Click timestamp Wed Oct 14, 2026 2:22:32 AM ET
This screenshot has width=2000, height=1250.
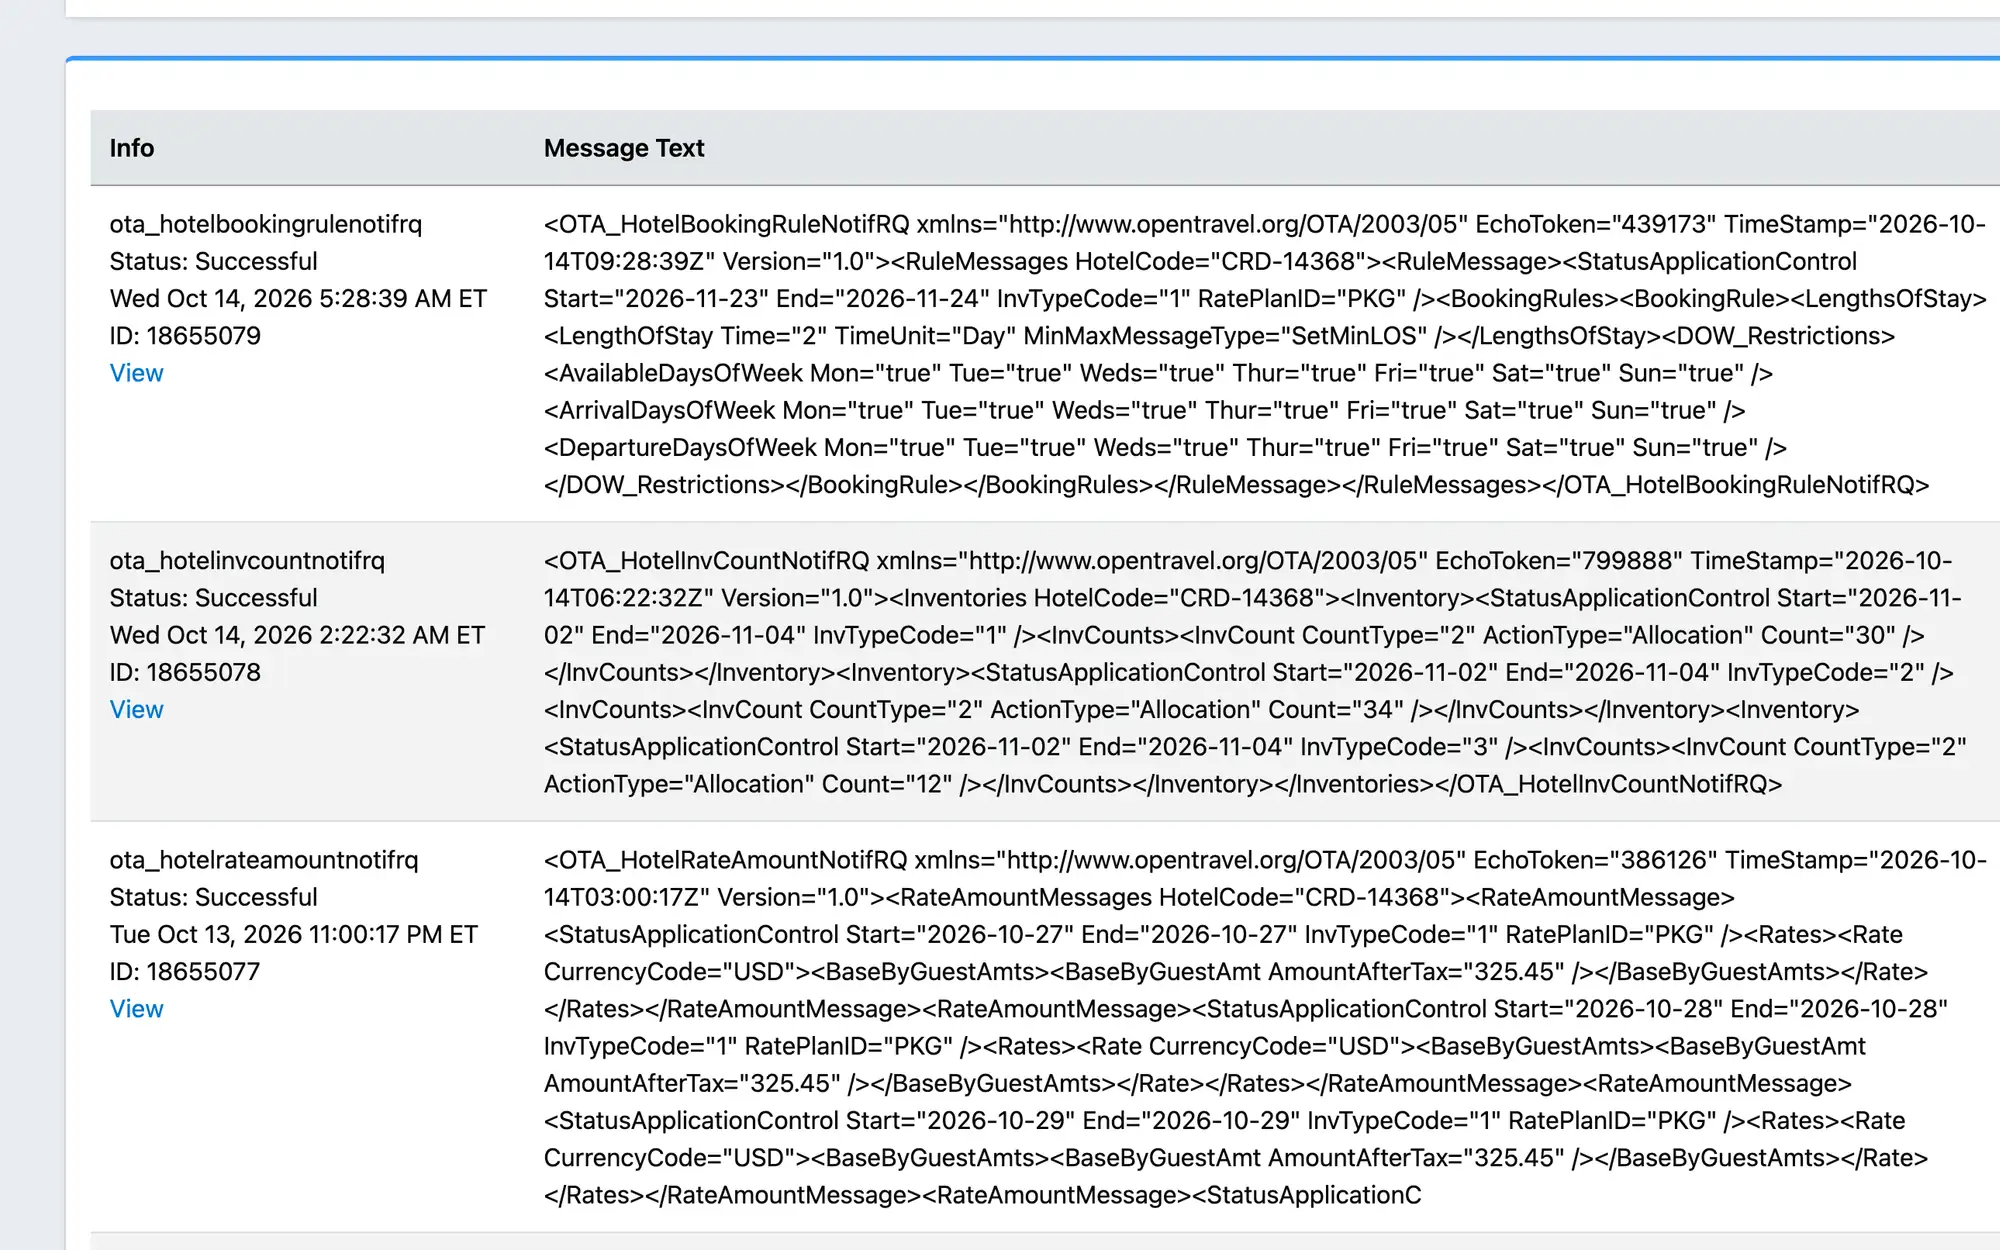(x=297, y=635)
